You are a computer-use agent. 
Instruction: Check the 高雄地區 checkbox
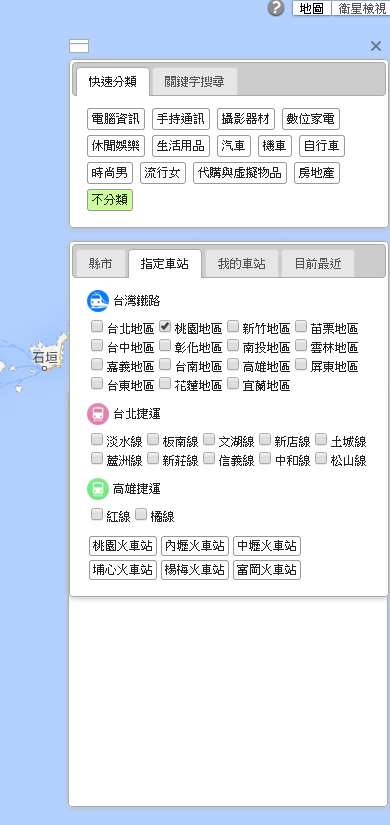click(x=233, y=364)
